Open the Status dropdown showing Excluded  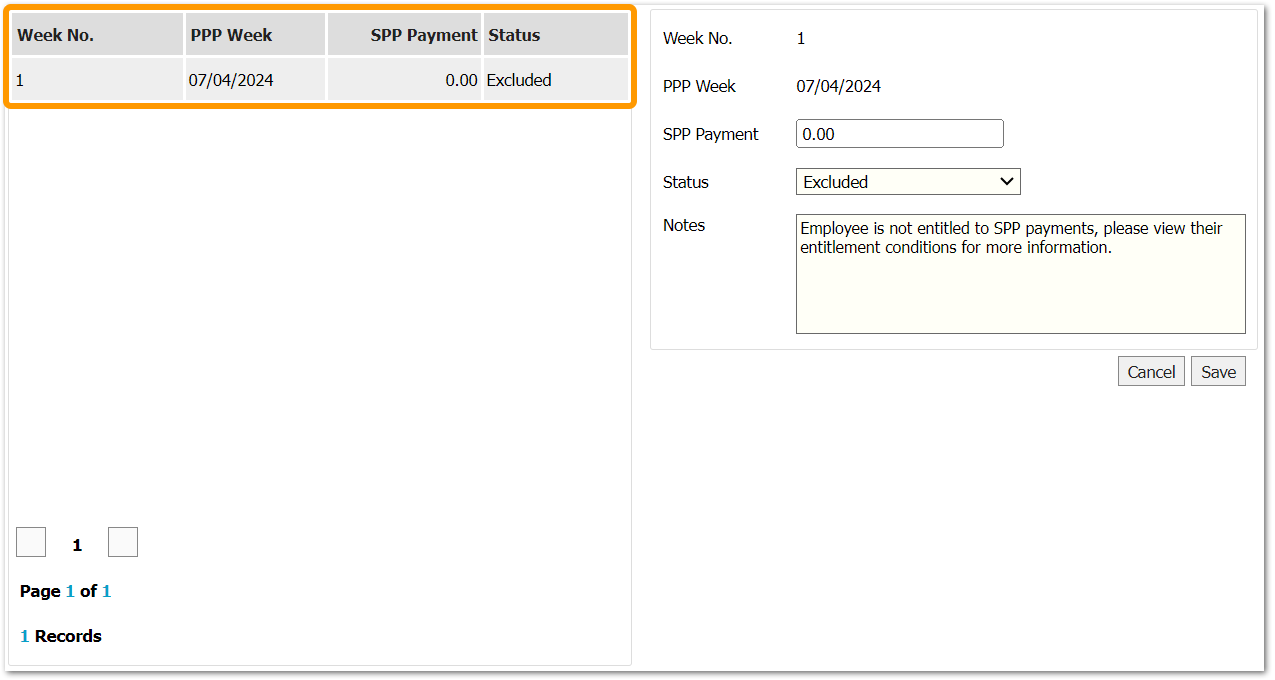[x=907, y=182]
